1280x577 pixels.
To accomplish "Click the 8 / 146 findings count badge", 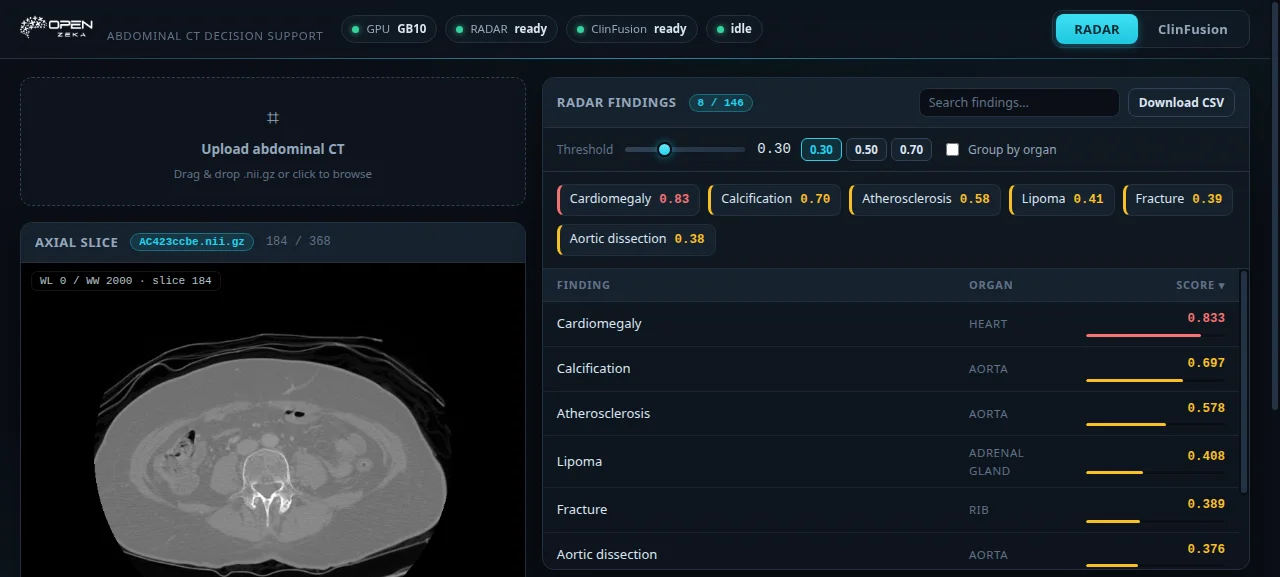I will 720,102.
